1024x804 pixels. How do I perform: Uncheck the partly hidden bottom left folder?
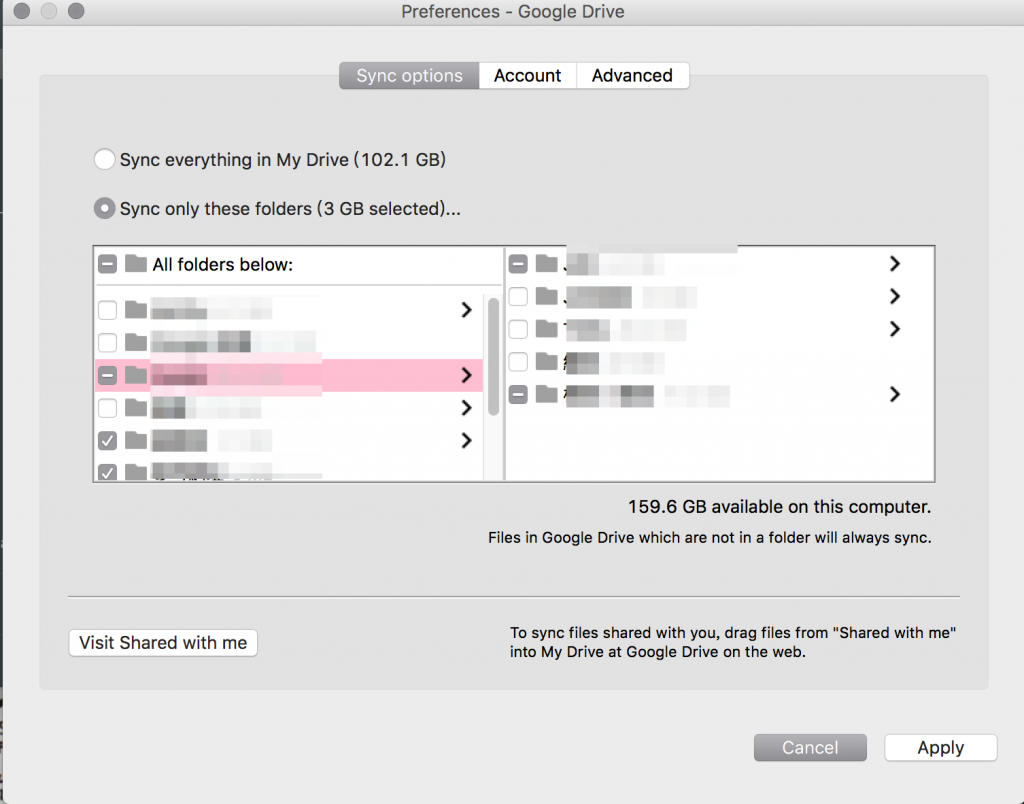click(108, 472)
